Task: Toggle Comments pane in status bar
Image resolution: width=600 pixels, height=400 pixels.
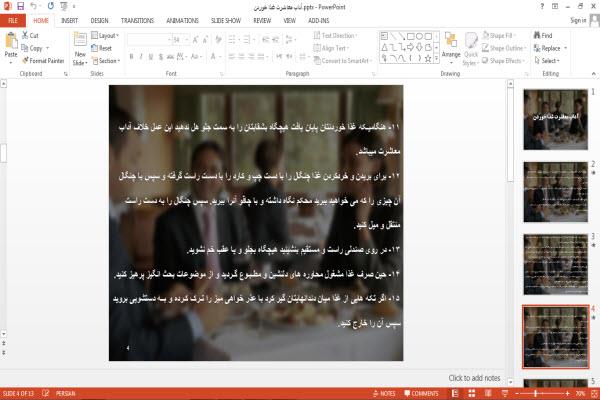Action: (421, 393)
